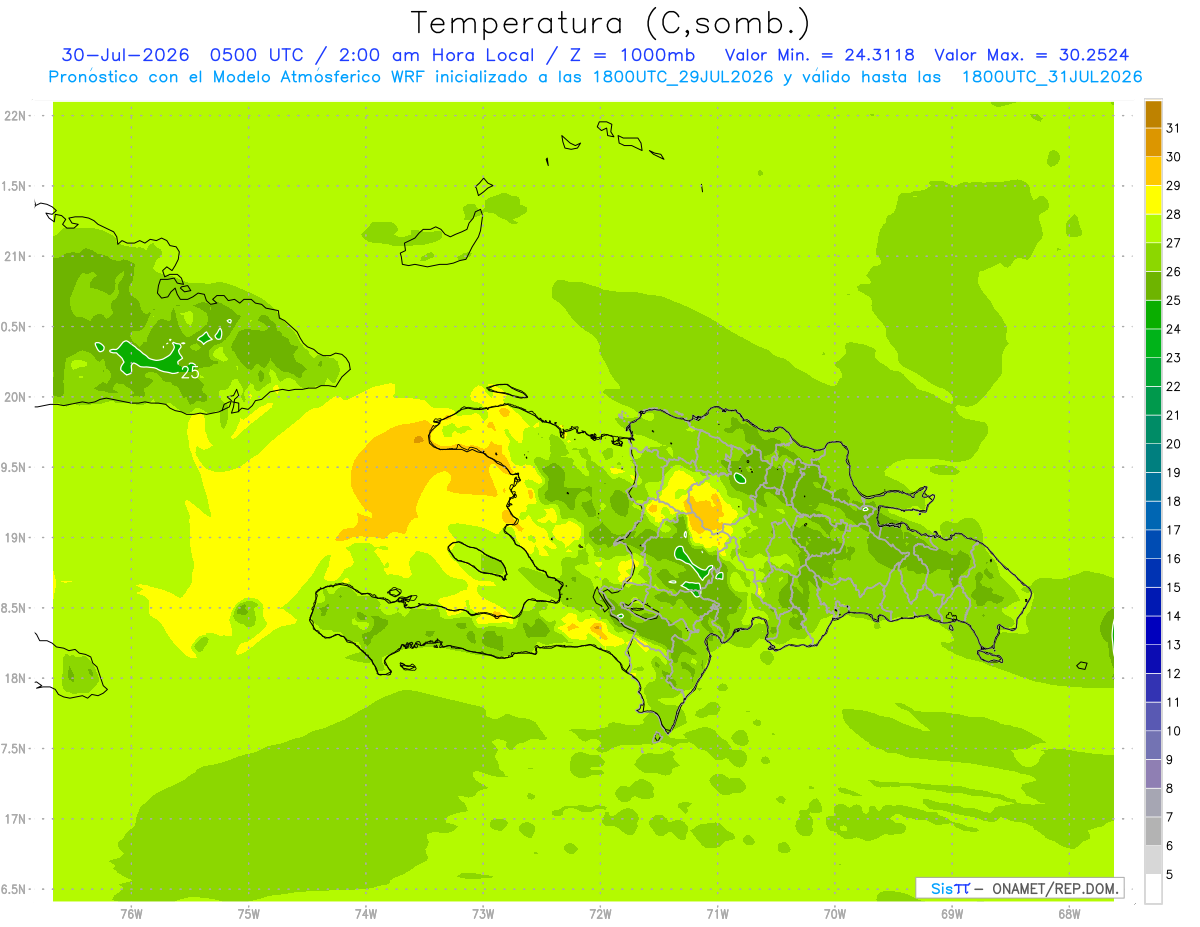
Task: Click the lime legend swatch between 27 and 28
Action: [1153, 228]
